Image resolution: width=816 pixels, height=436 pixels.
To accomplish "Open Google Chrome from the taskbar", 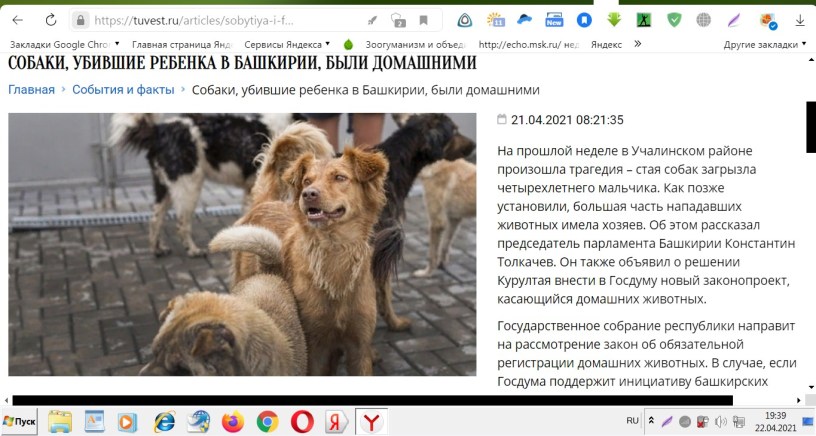I will click(x=267, y=422).
